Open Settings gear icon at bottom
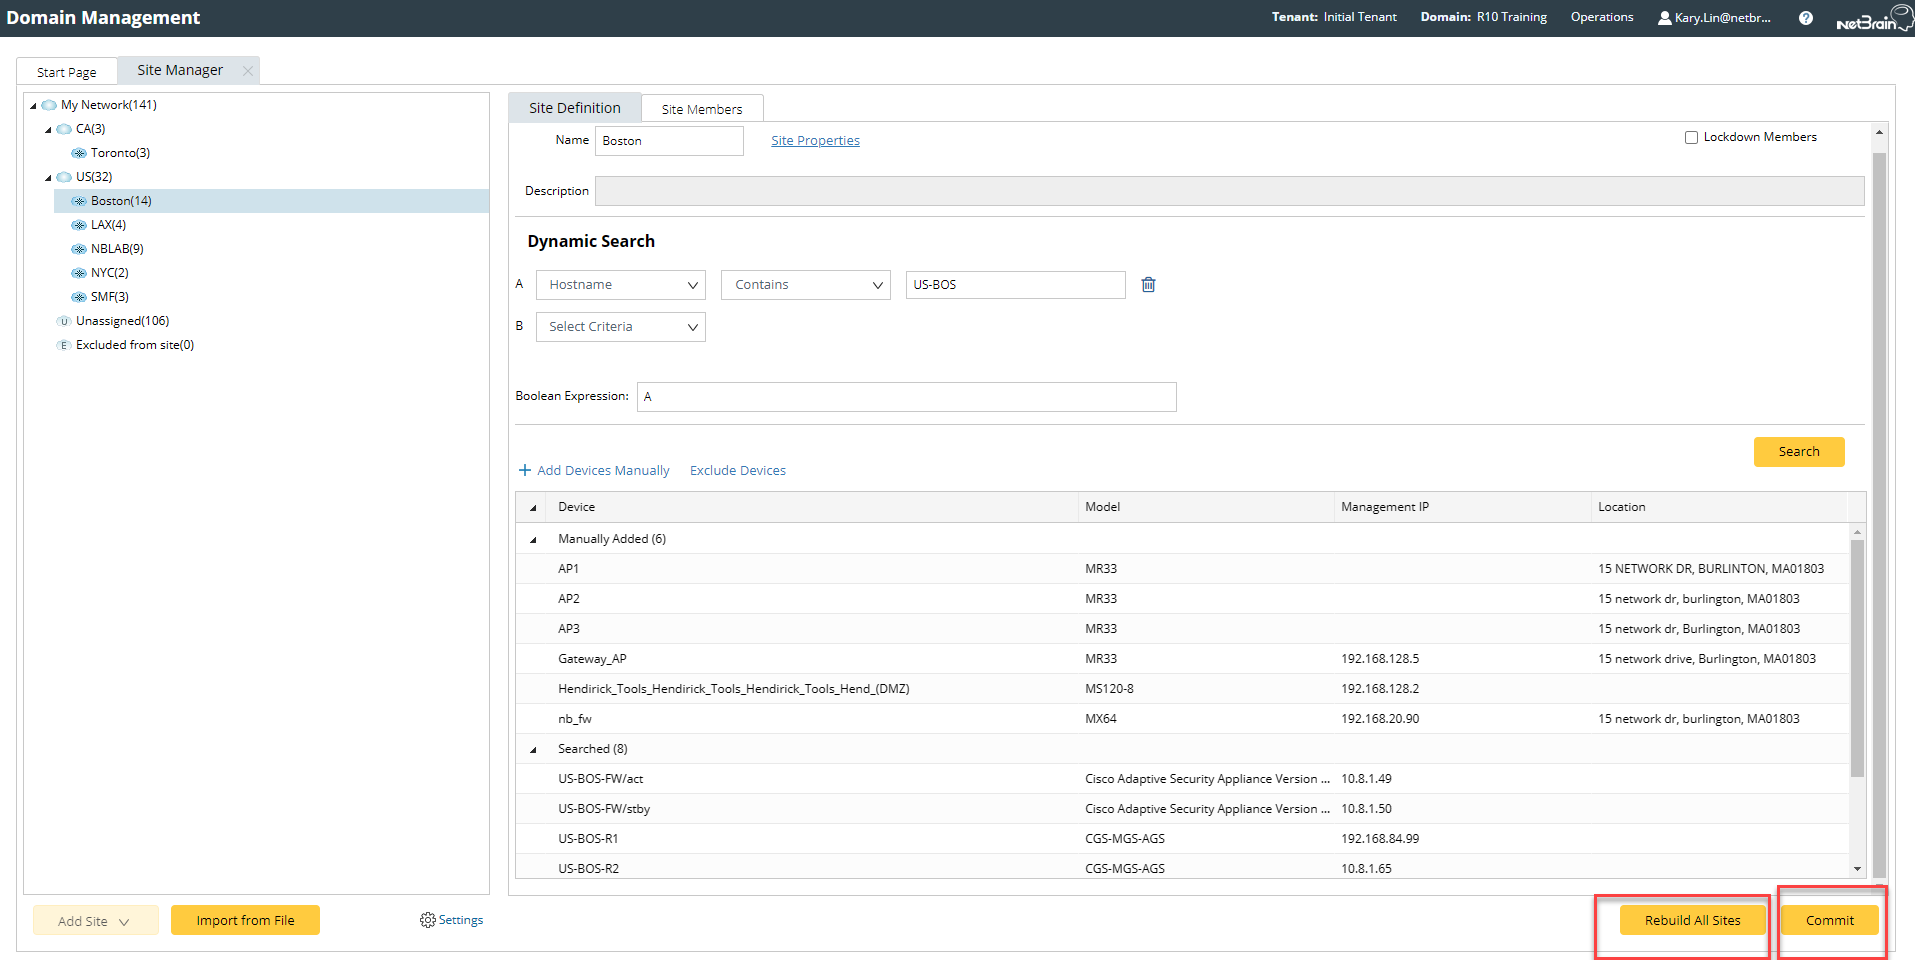 pyautogui.click(x=428, y=920)
